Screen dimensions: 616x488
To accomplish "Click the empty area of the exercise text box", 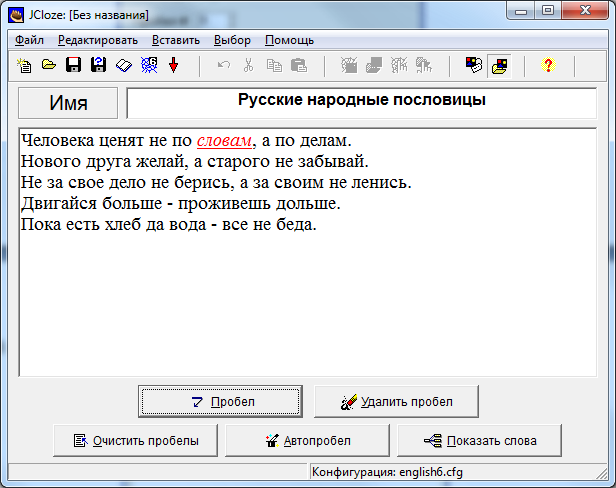I will [308, 306].
